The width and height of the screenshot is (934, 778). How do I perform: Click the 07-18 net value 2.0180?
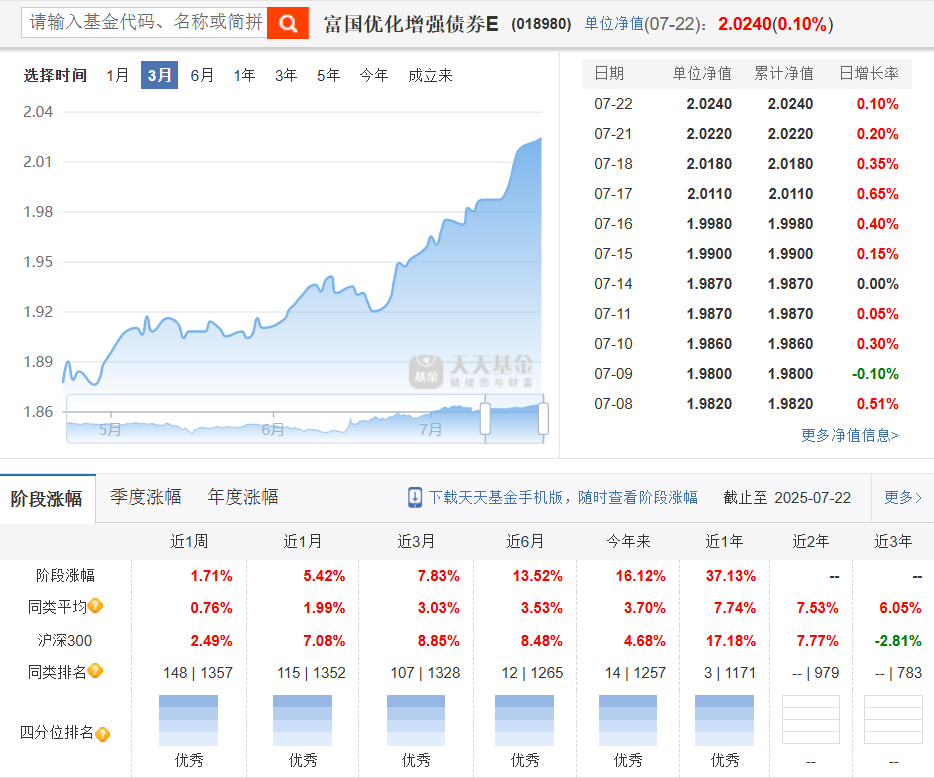709,164
